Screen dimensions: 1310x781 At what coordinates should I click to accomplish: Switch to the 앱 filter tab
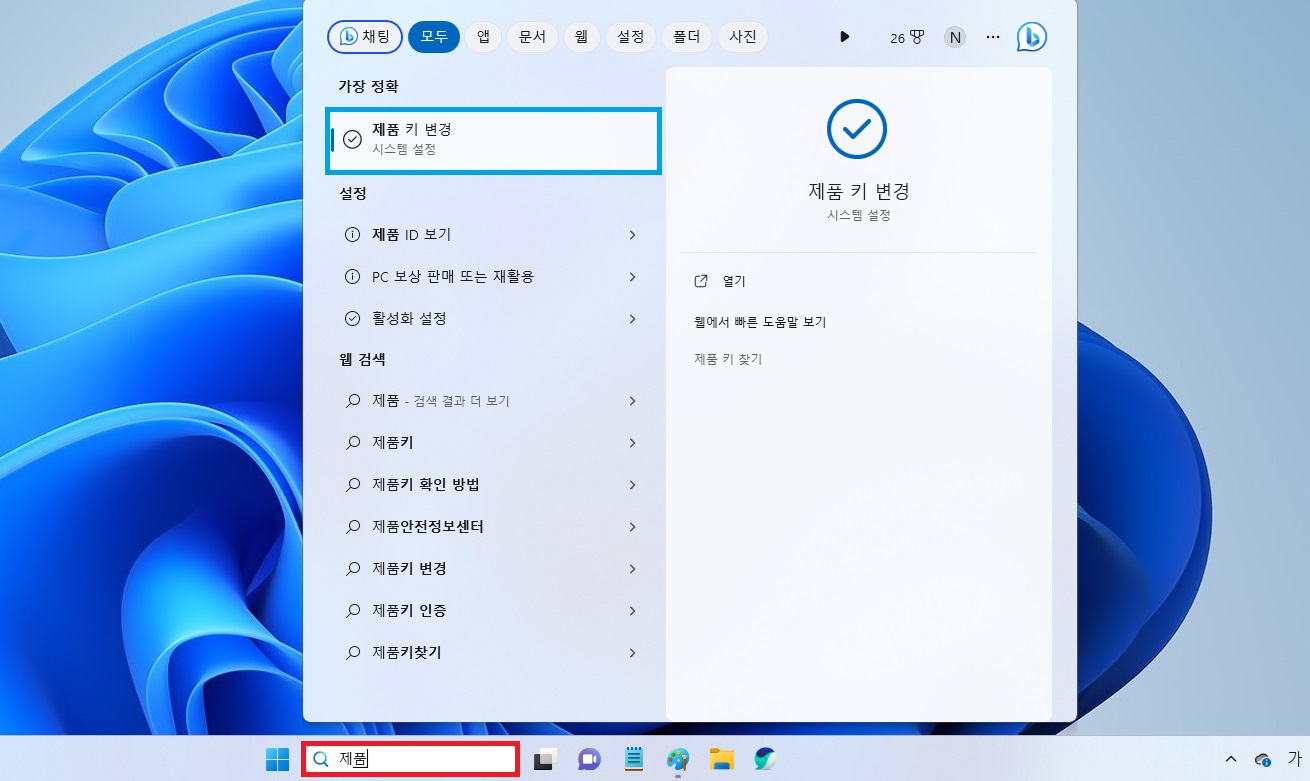point(483,37)
